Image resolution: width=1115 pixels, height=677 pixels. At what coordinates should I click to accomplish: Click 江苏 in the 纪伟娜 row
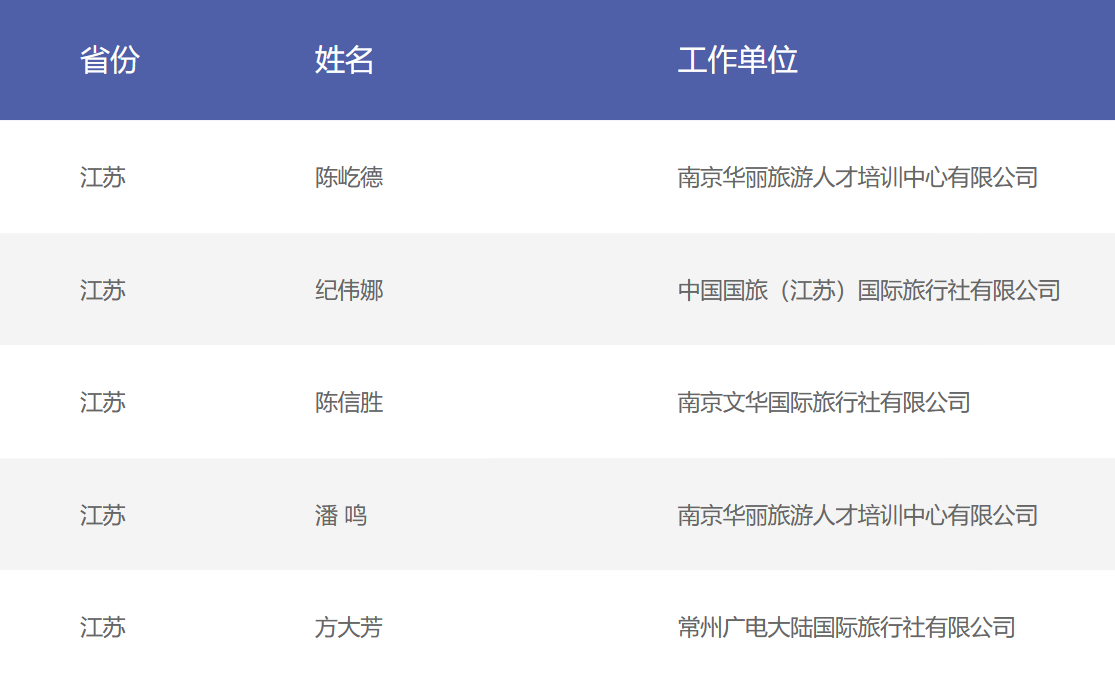103,290
